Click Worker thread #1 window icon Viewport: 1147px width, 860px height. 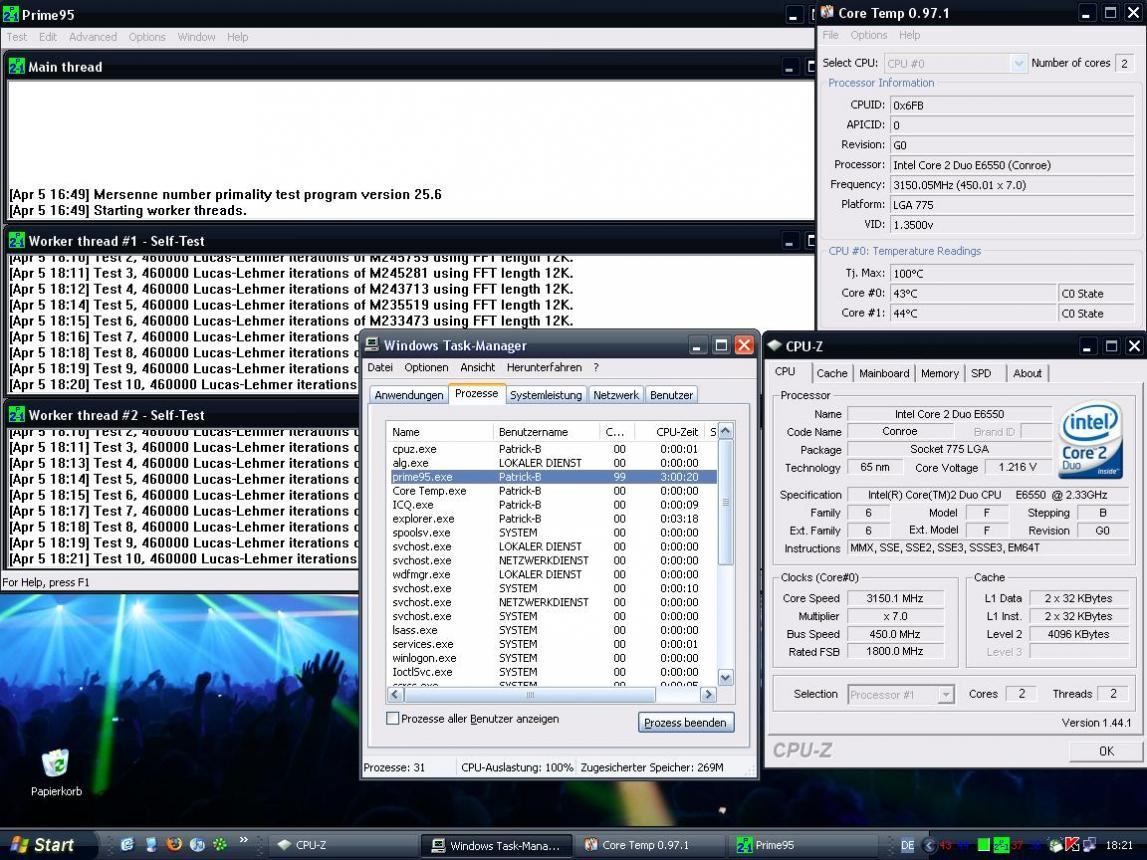[16, 241]
